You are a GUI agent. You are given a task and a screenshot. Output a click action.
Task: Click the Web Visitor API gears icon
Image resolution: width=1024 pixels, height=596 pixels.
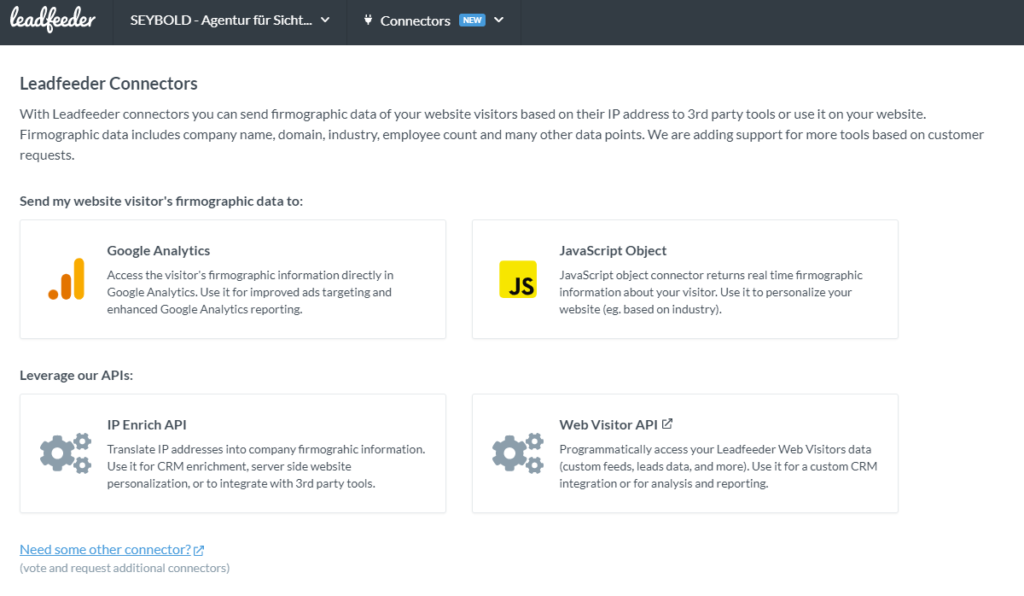coord(518,453)
